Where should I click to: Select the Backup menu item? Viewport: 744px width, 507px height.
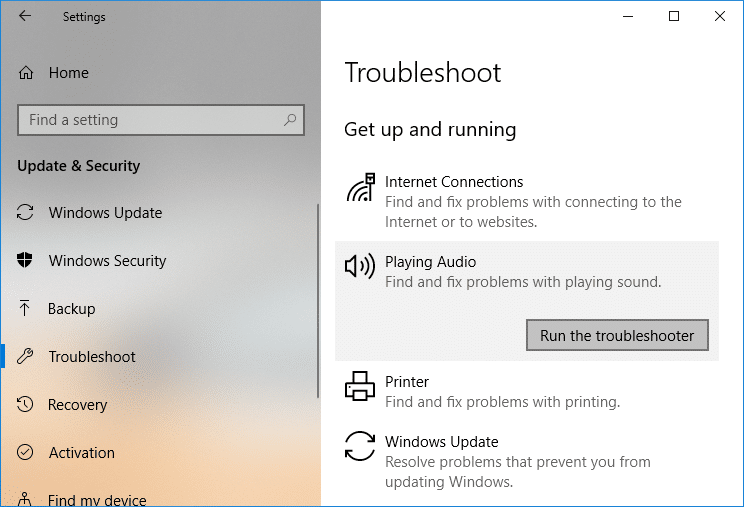pyautogui.click(x=71, y=309)
